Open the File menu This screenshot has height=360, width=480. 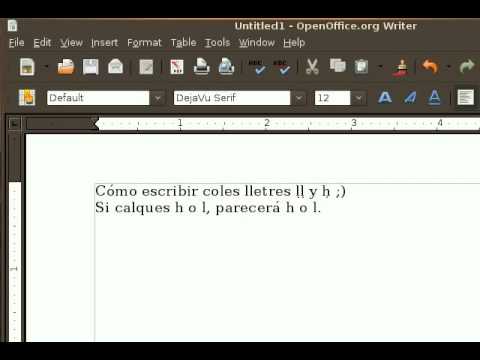pyautogui.click(x=16, y=43)
